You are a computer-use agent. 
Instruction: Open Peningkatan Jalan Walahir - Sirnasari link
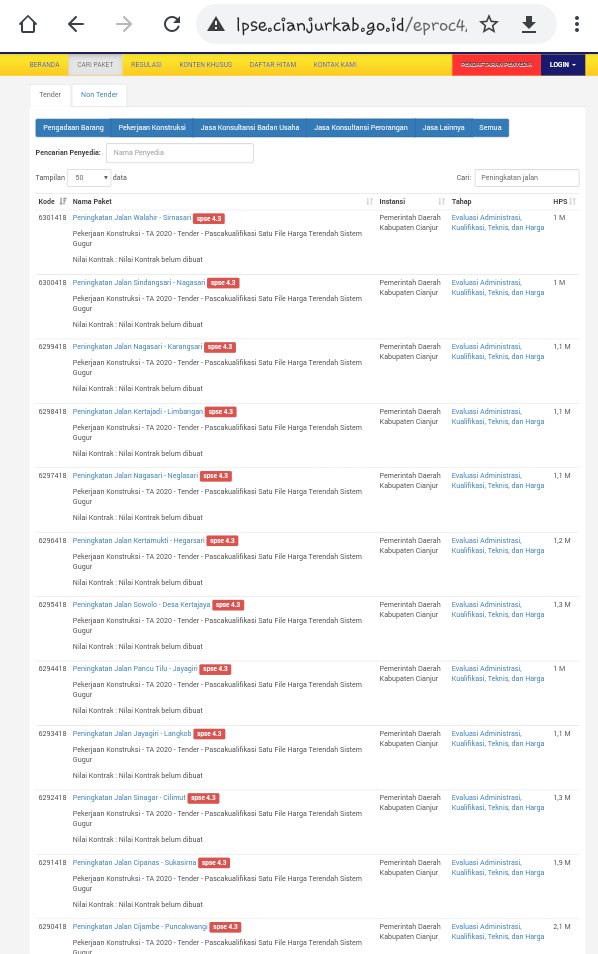(x=131, y=218)
